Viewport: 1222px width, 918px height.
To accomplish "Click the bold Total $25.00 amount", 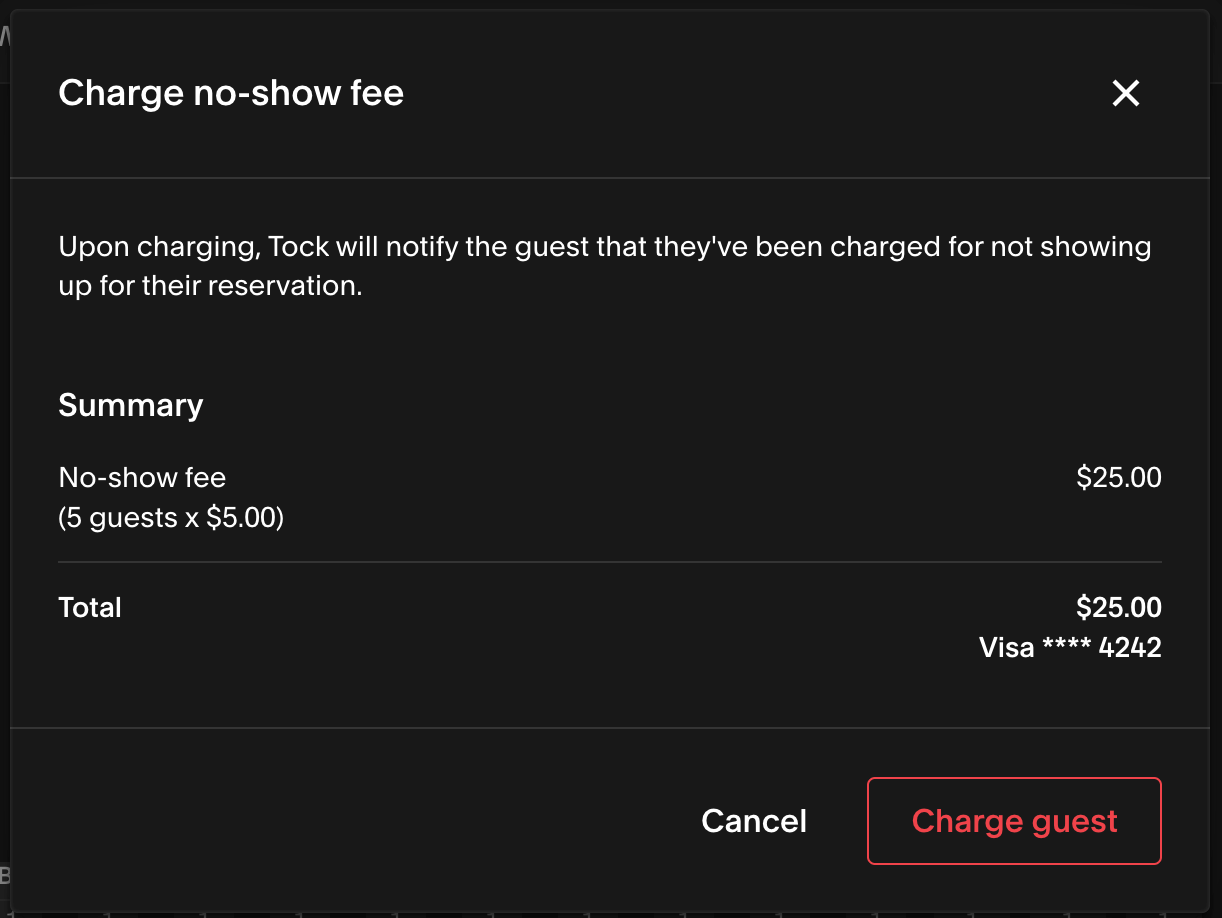I will pyautogui.click(x=1119, y=607).
